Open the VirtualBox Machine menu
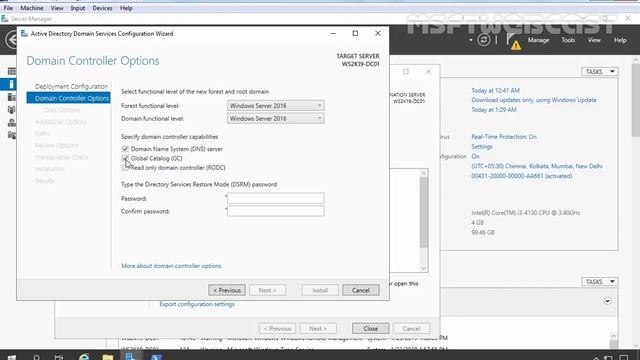 click(x=32, y=8)
